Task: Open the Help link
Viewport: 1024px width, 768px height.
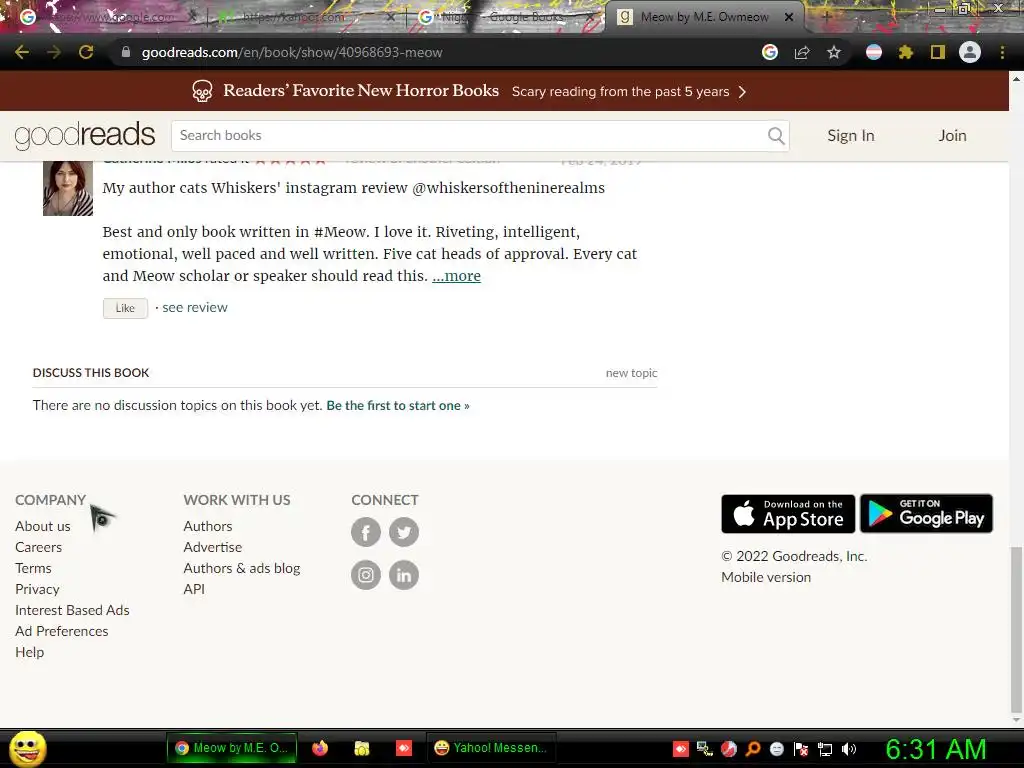Action: click(x=29, y=652)
